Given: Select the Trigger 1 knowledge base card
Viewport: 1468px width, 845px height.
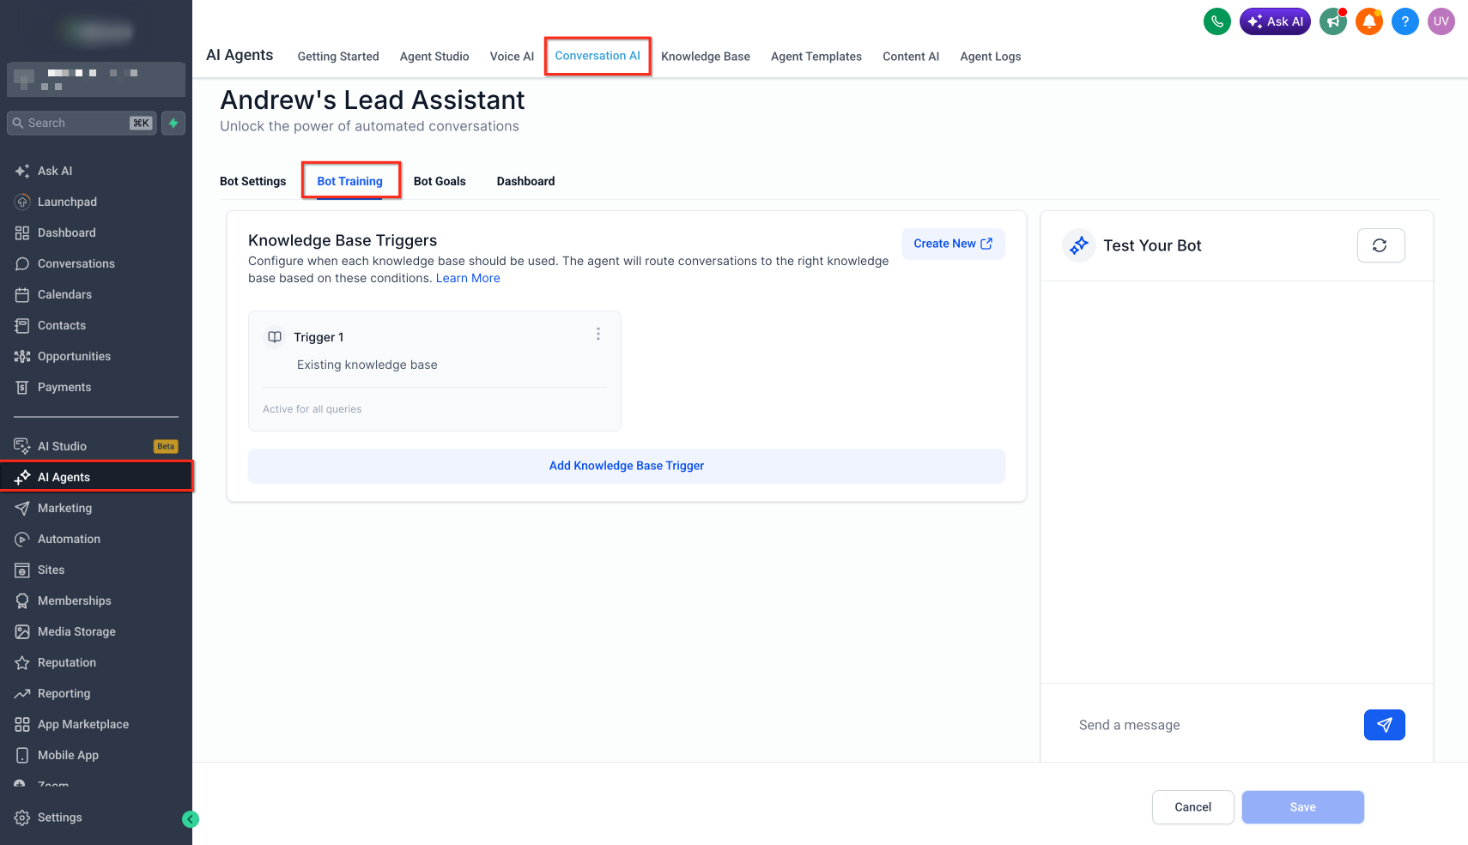Looking at the screenshot, I should pos(435,371).
